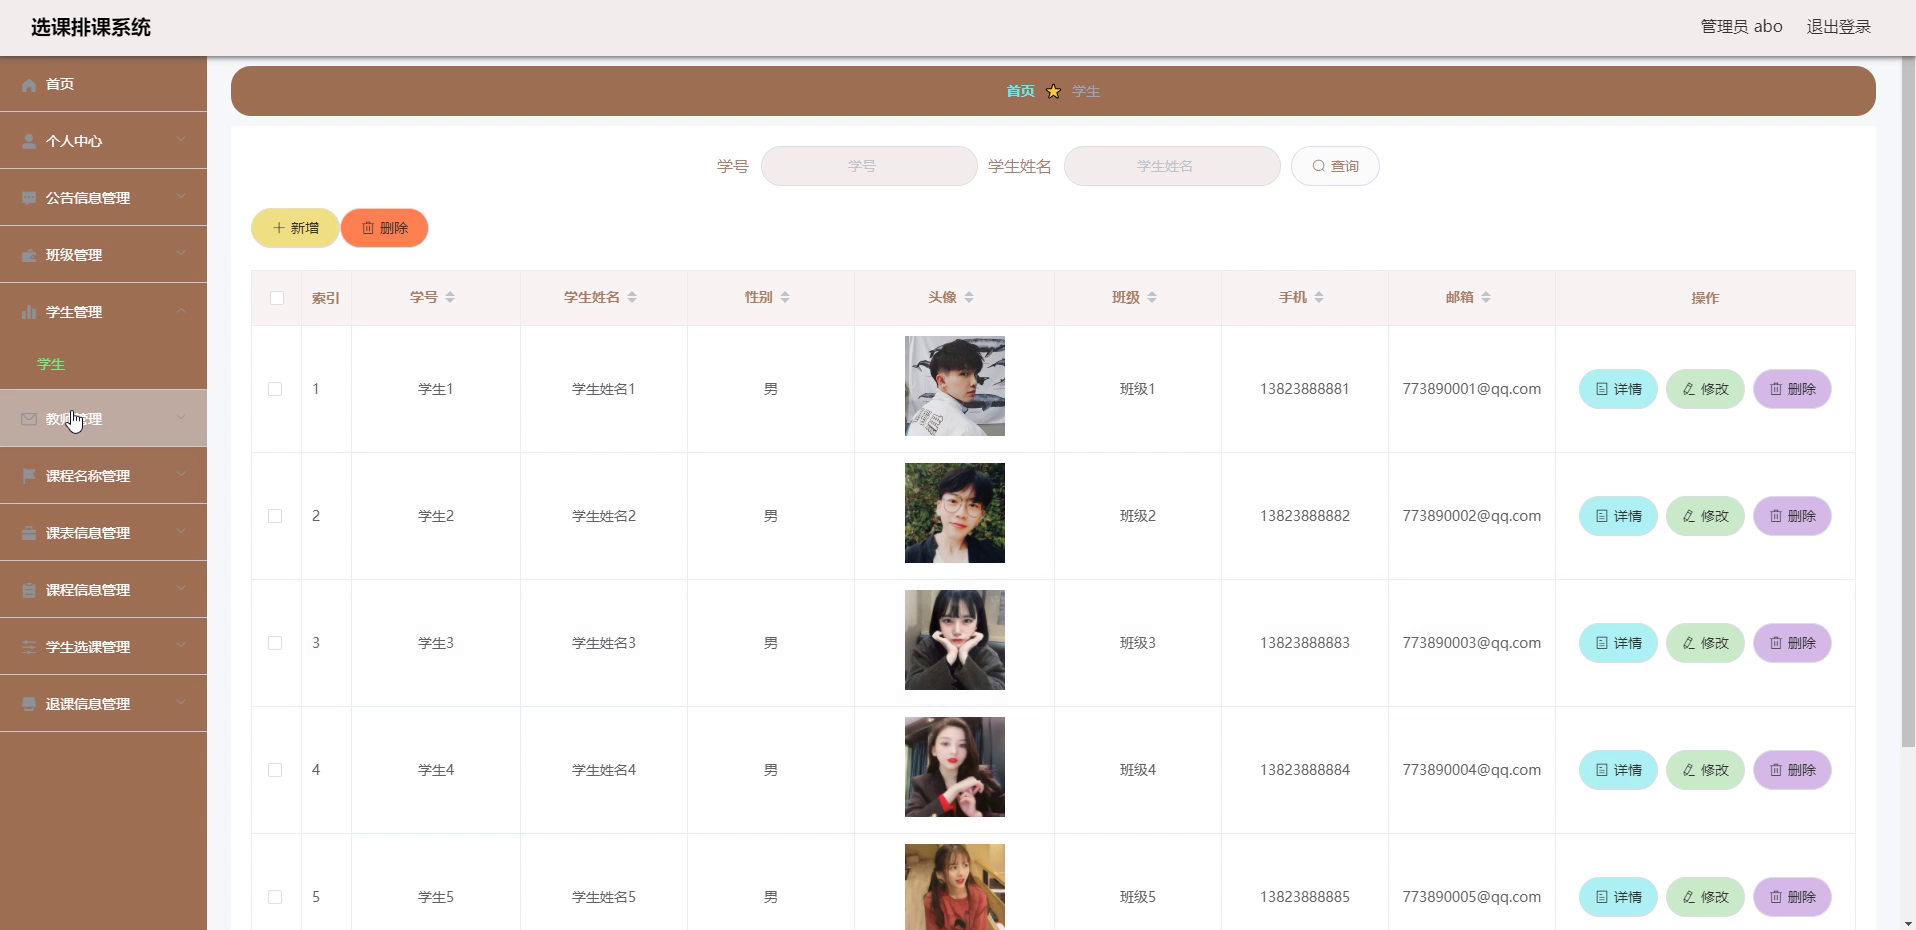The image size is (1916, 930).
Task: Expand the 班级管理 chevron
Action: click(181, 254)
